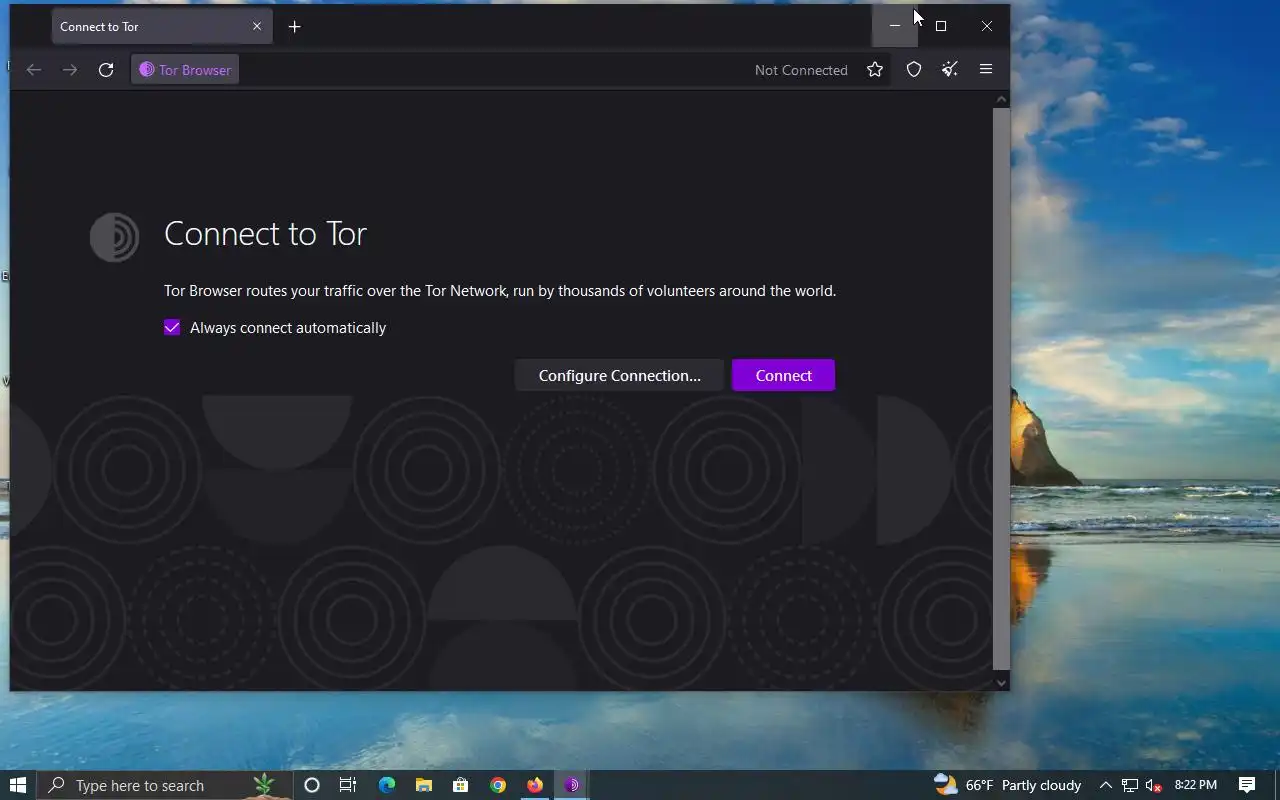Click the scrollbar down arrow
Viewport: 1280px width, 800px height.
click(x=1001, y=683)
